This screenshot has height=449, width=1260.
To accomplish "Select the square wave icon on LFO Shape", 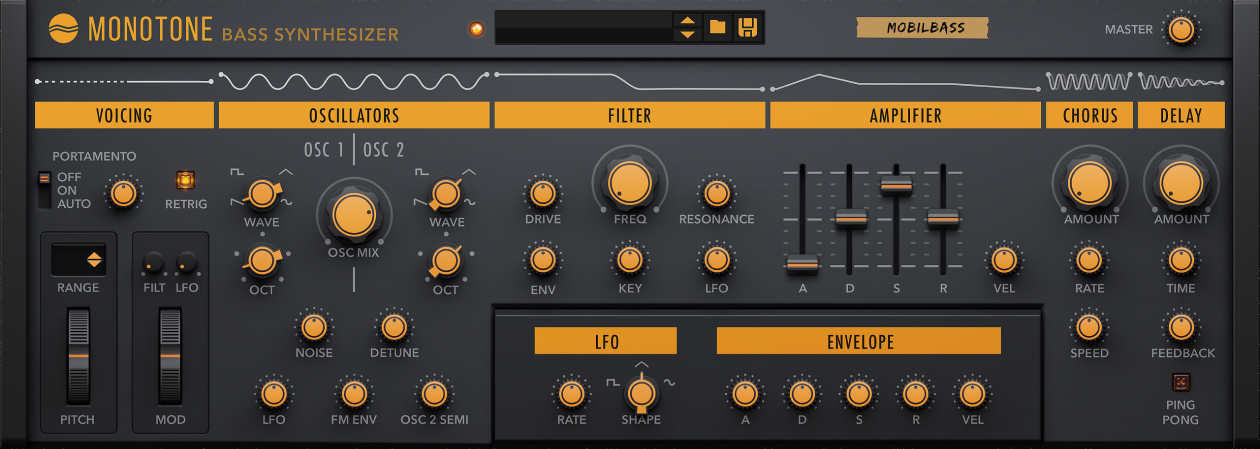I will click(x=612, y=382).
